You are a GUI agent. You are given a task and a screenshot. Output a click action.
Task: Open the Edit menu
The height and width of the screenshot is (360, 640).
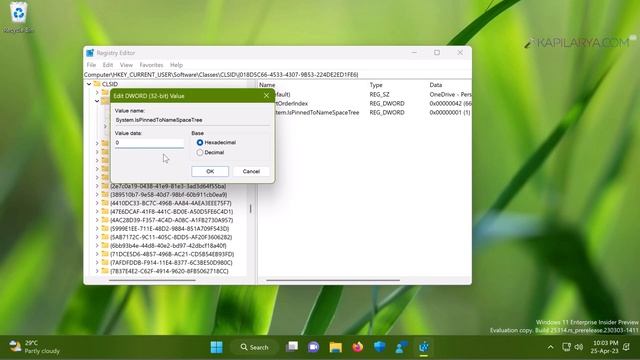tap(108, 65)
